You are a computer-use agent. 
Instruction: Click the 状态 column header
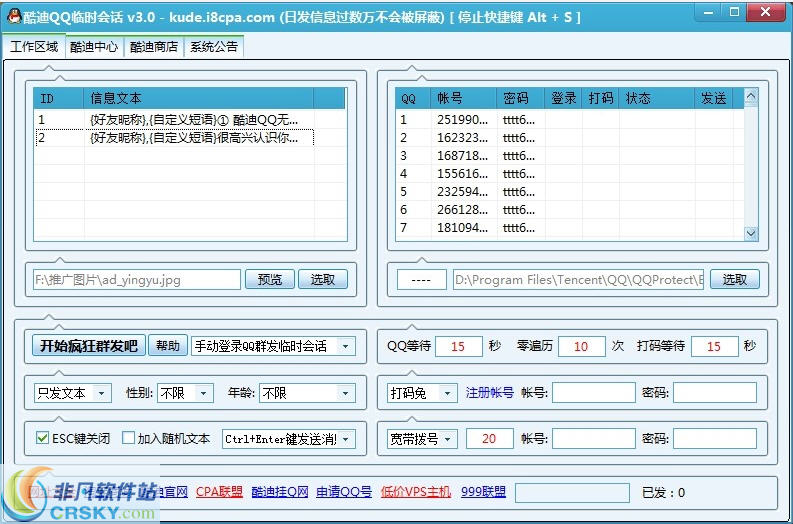coord(656,98)
